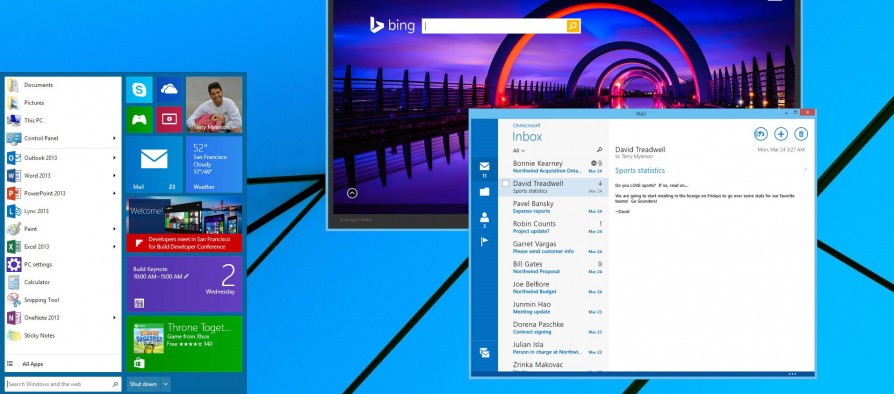Click the Documents folder icon in Start menu
The height and width of the screenshot is (394, 894).
pos(13,85)
